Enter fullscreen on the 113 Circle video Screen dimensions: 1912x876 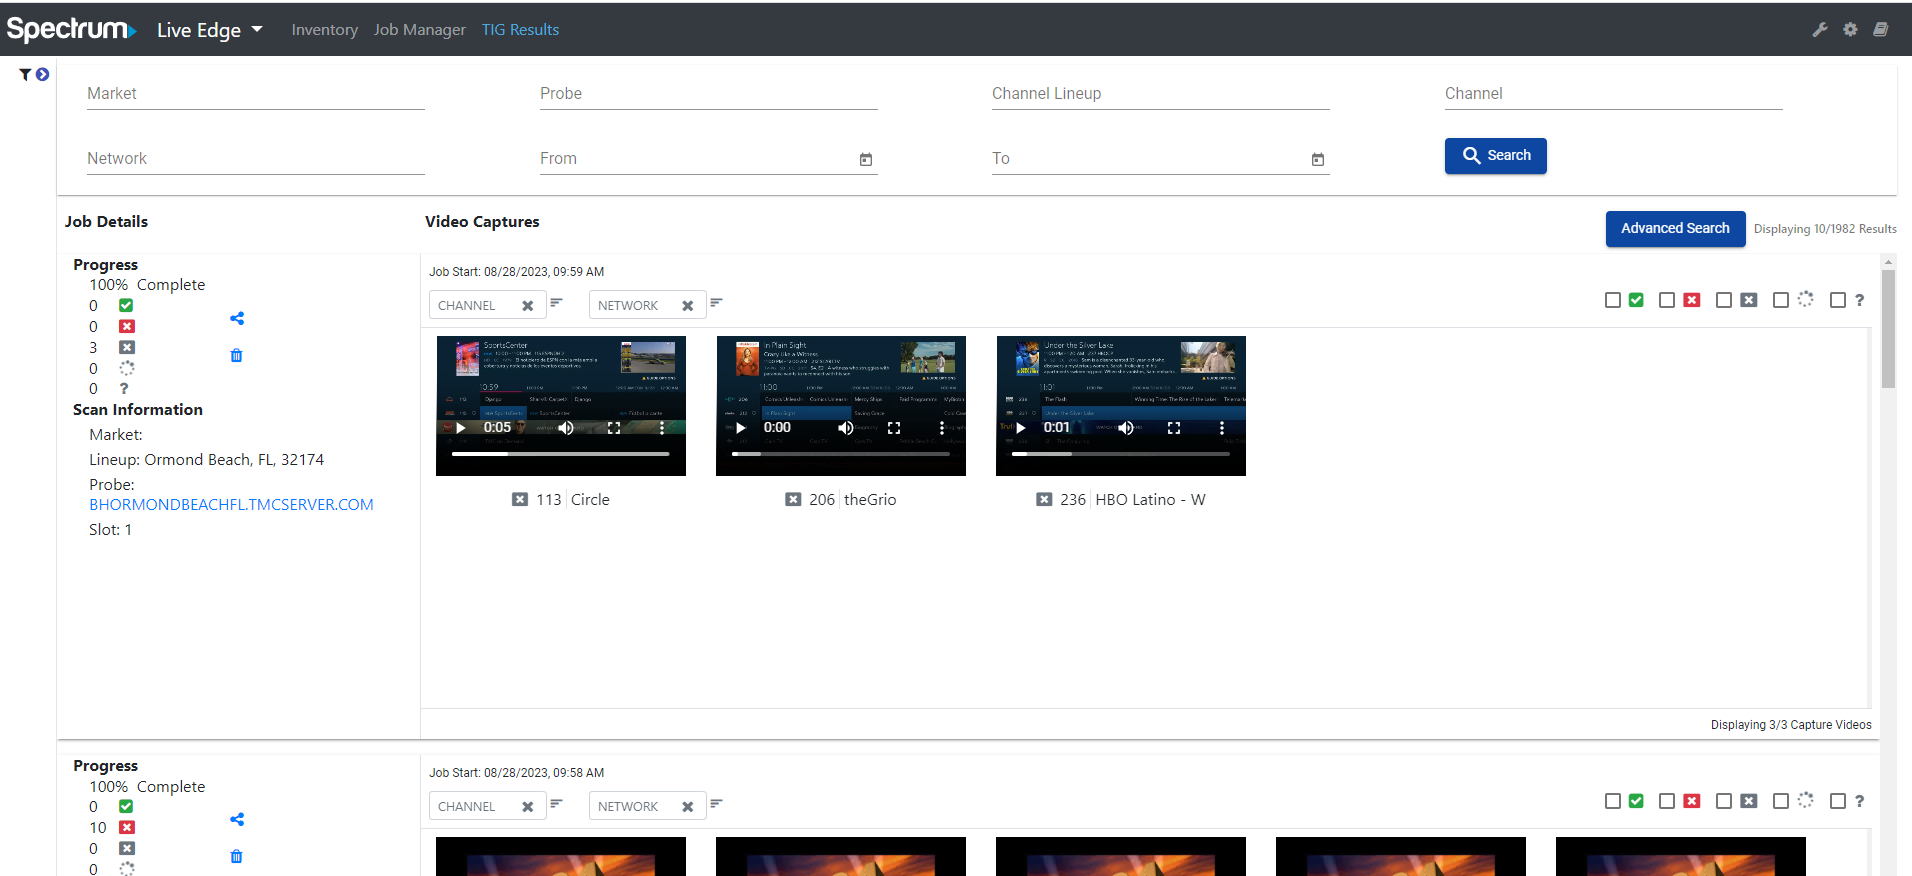tap(614, 428)
